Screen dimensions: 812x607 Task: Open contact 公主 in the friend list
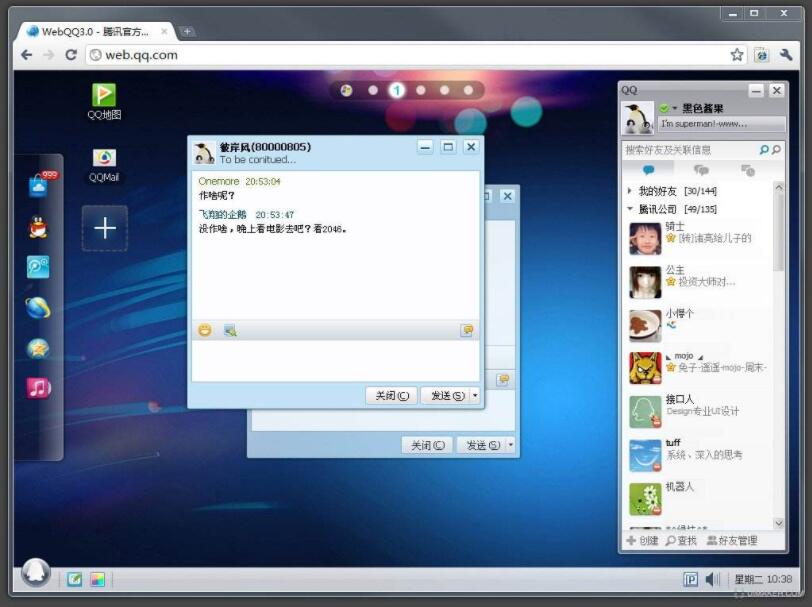[x=699, y=282]
